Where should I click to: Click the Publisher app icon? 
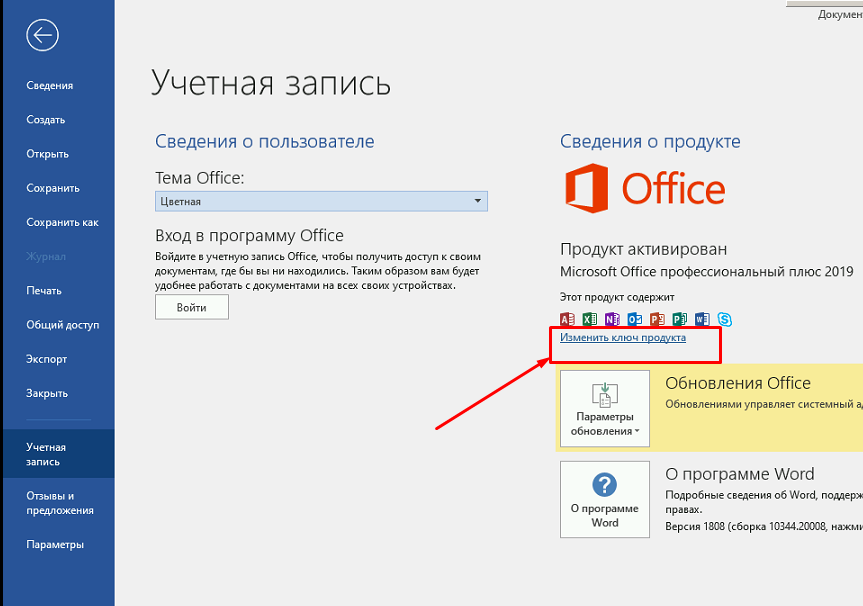click(x=680, y=319)
